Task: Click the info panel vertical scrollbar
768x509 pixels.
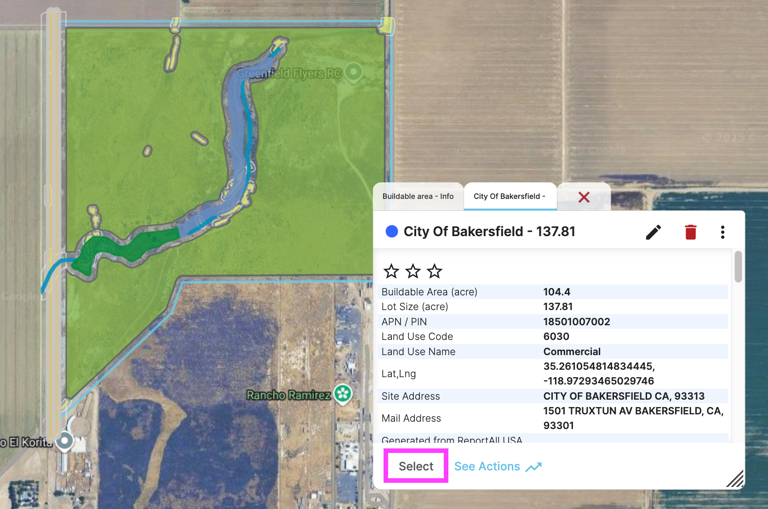Action: pos(738,267)
